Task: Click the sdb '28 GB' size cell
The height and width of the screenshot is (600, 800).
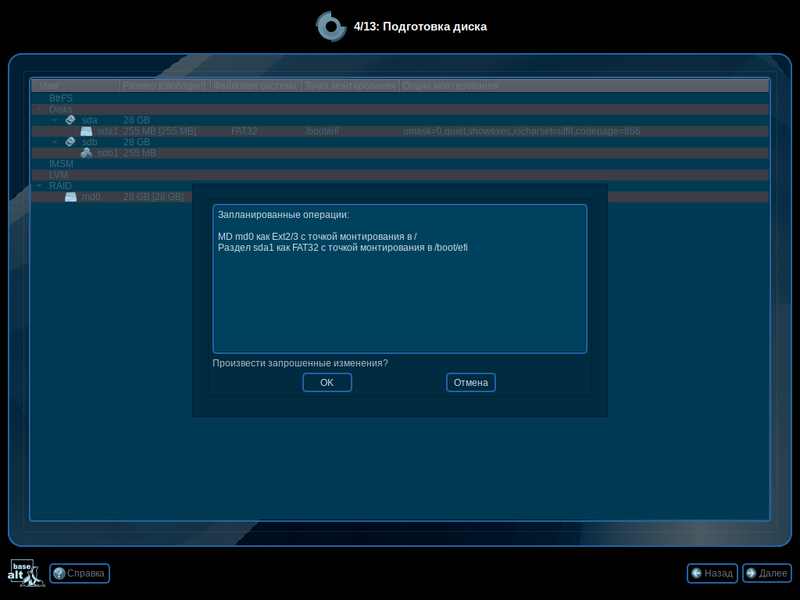Action: point(136,142)
